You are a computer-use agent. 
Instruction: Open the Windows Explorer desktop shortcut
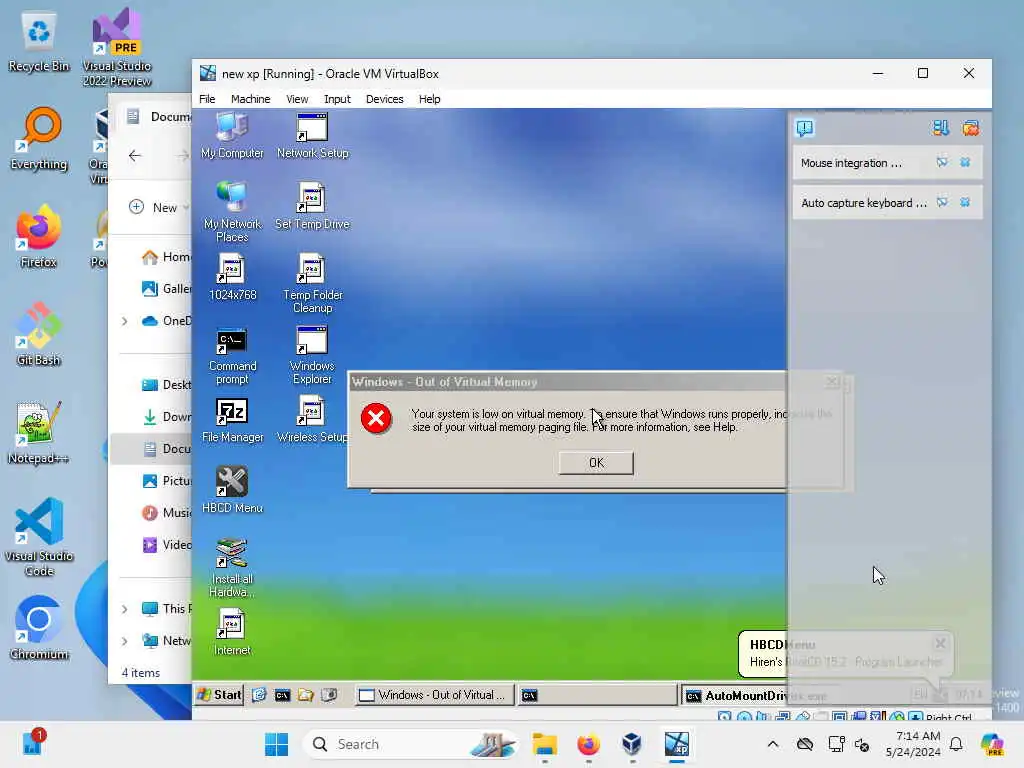312,355
